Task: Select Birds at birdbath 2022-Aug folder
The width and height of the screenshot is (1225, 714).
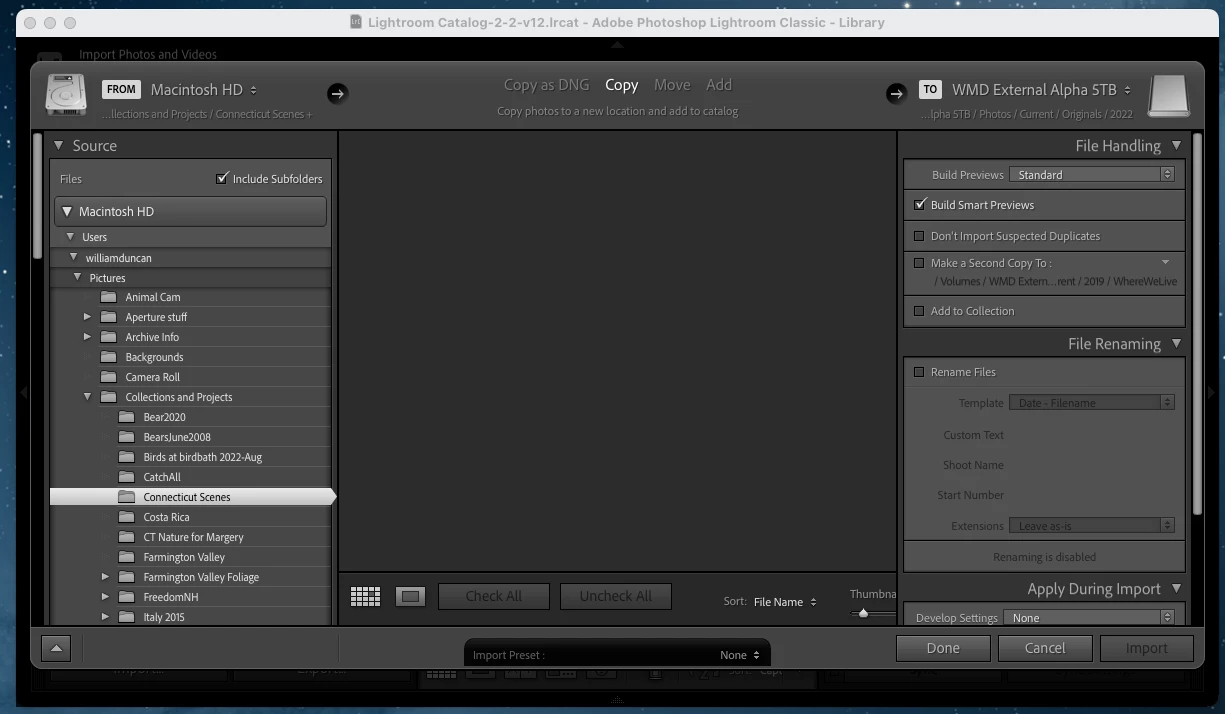Action: click(202, 457)
